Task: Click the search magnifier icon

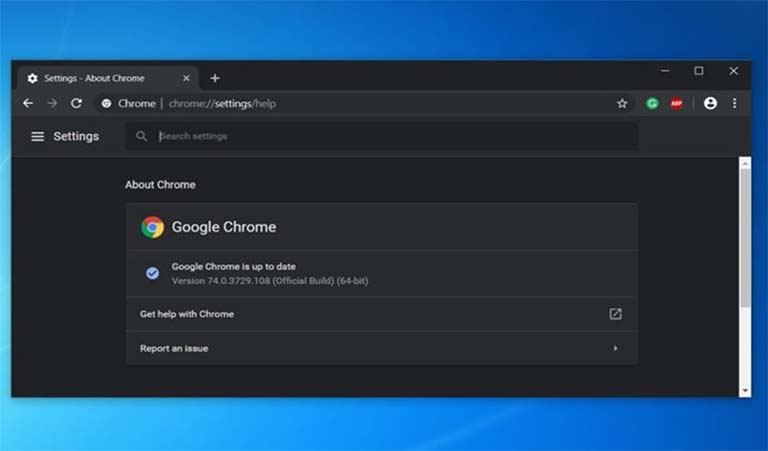Action: tap(142, 136)
